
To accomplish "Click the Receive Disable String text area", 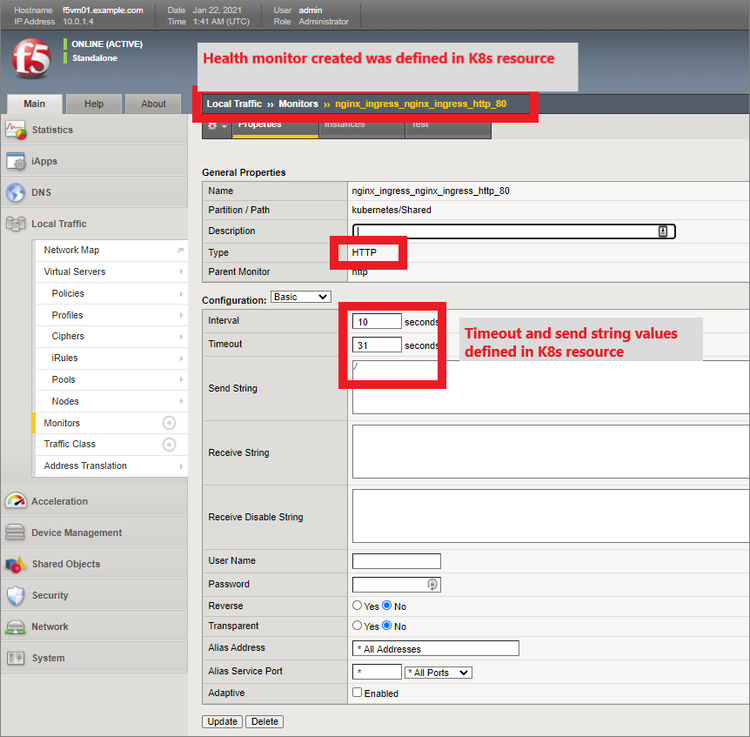I will pos(551,517).
